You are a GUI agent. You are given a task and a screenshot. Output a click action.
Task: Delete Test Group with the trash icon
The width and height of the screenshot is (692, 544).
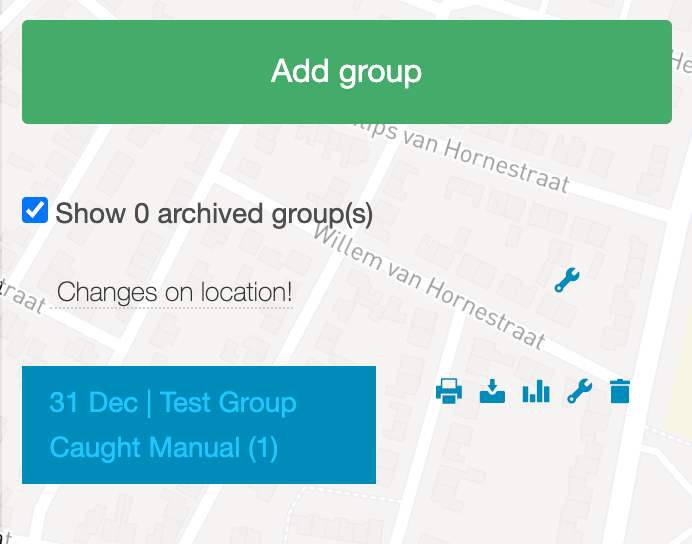(x=620, y=392)
